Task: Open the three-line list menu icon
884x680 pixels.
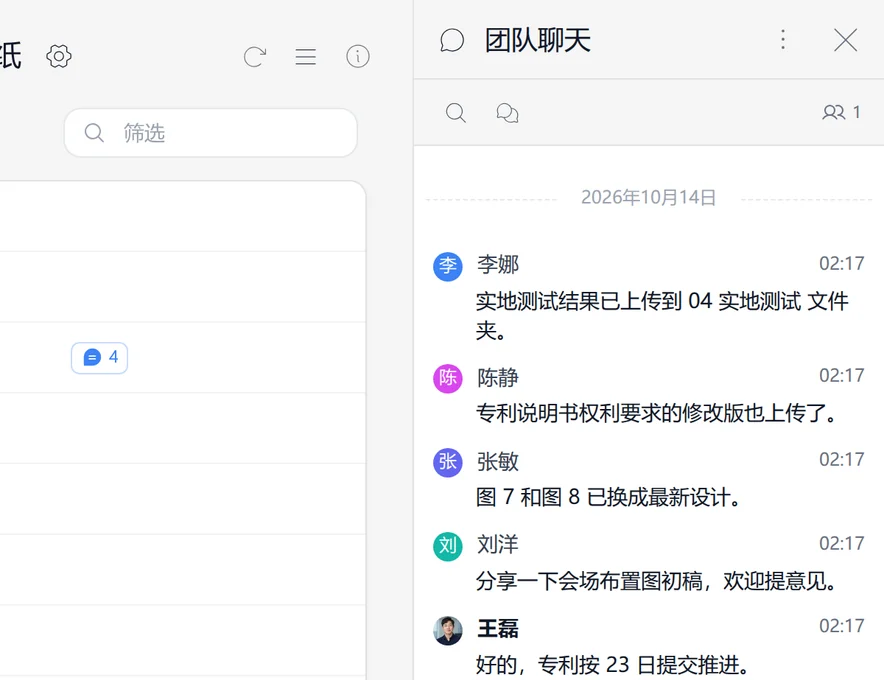Action: click(306, 56)
